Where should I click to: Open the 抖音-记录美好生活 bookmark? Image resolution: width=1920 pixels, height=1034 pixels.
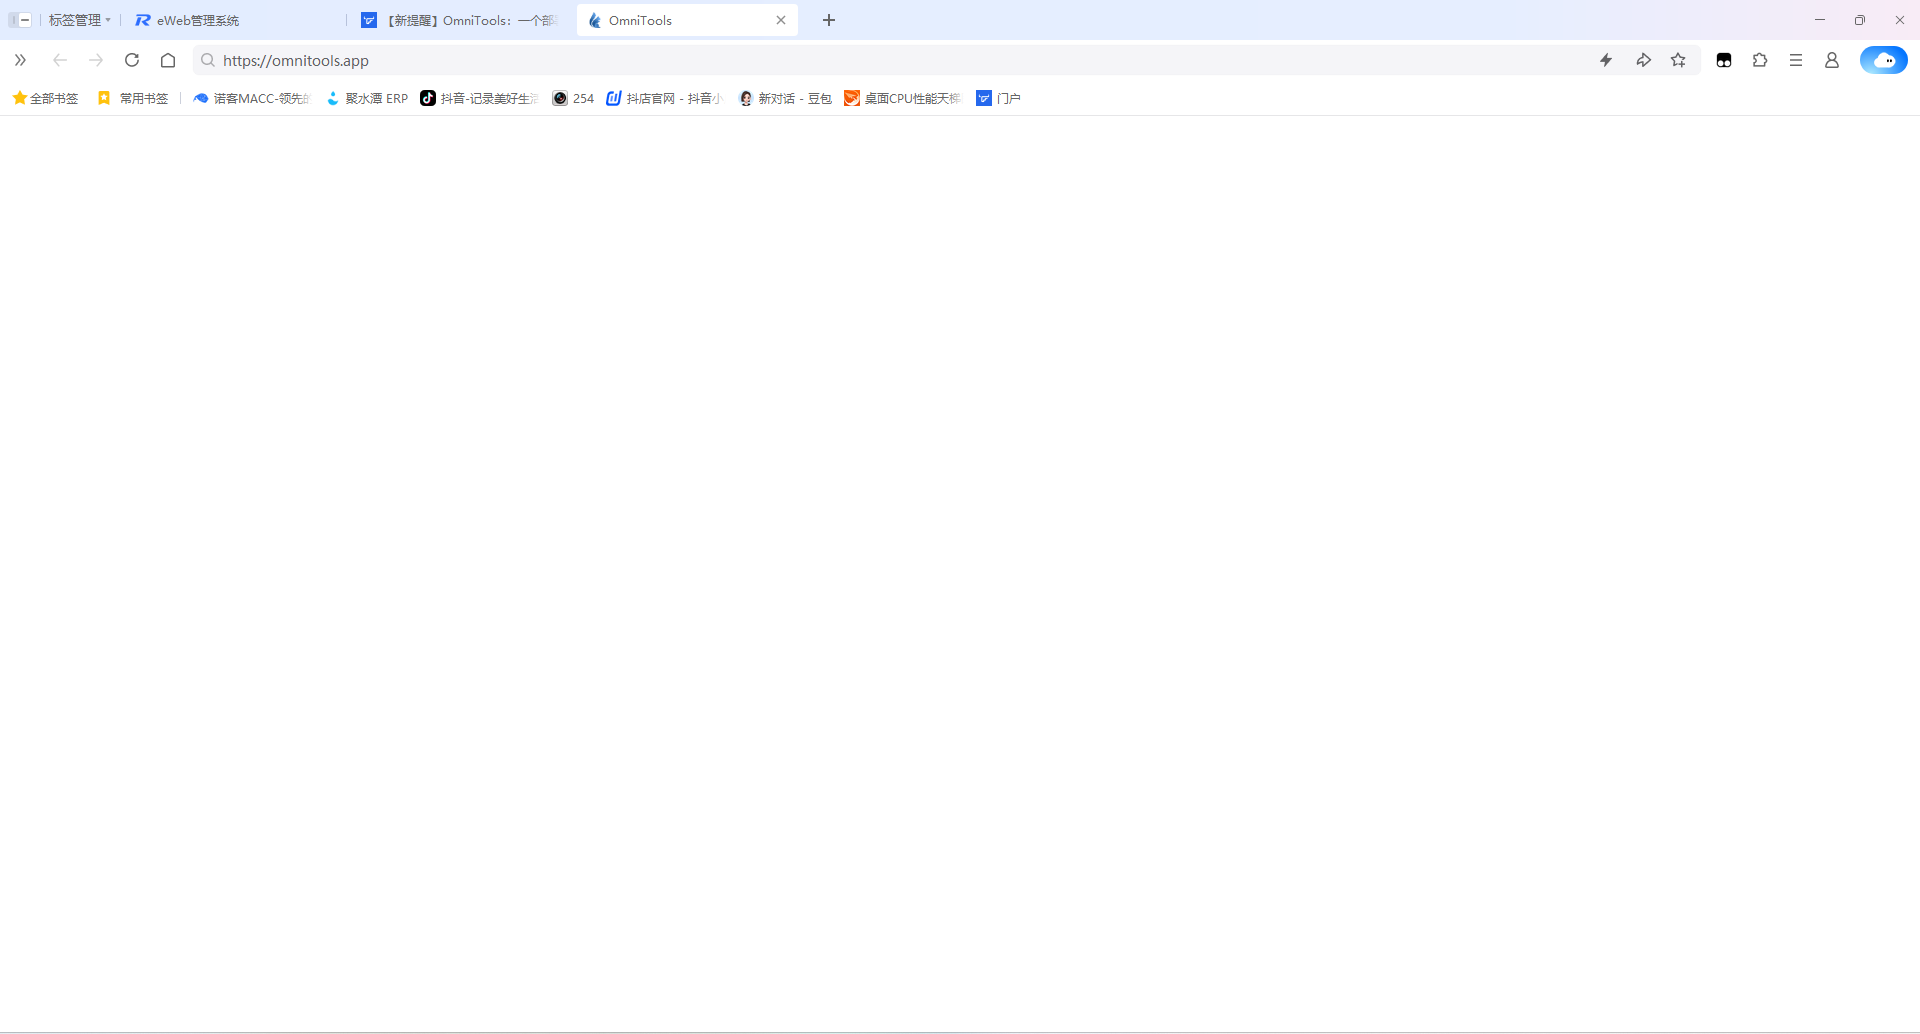pos(480,98)
